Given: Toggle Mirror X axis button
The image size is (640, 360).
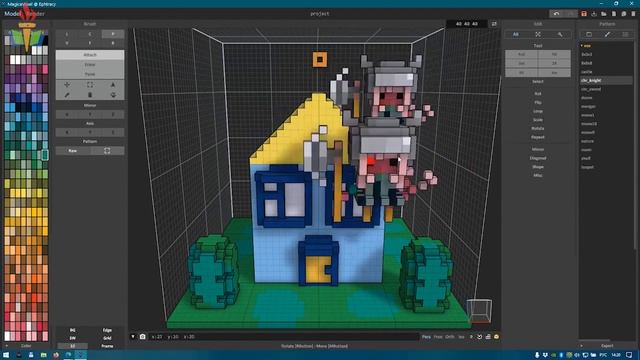Looking at the screenshot, I should (67, 115).
